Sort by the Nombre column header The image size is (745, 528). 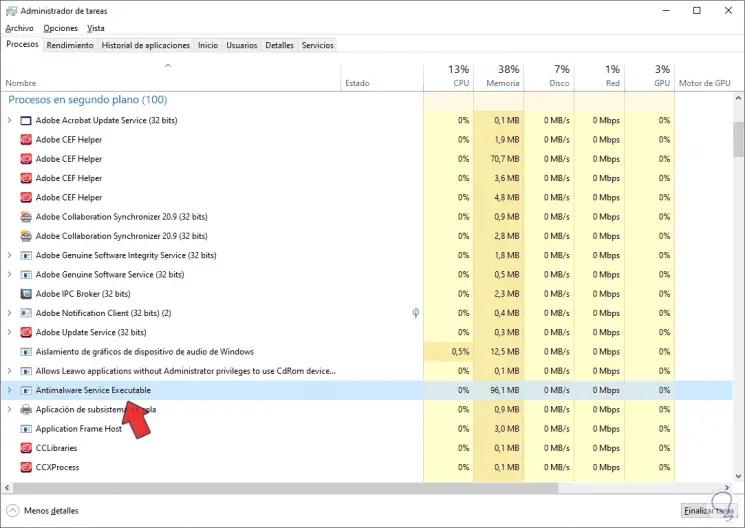171,77
